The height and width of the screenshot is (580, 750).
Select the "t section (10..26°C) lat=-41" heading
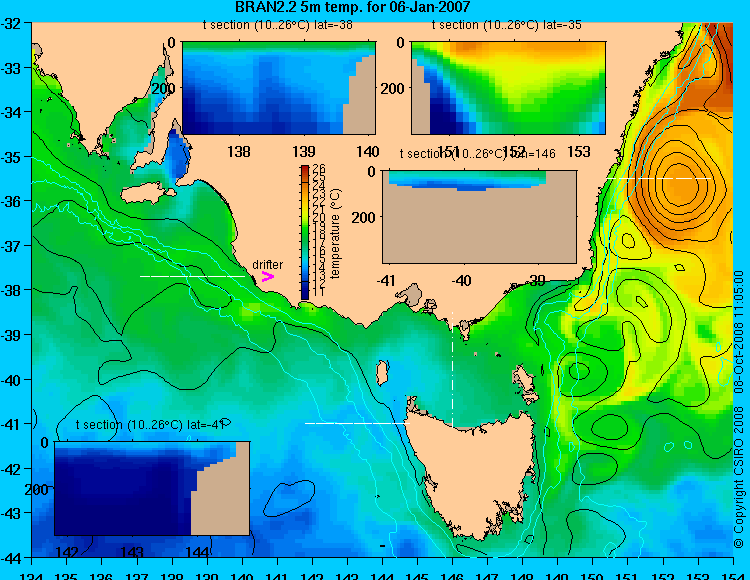coord(150,425)
